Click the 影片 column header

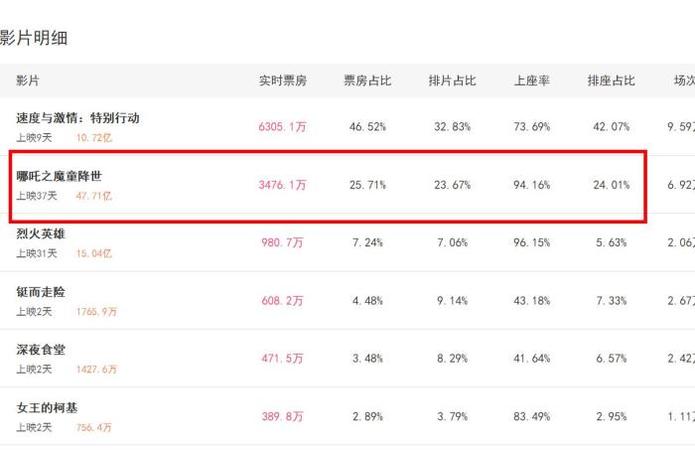pyautogui.click(x=27, y=81)
